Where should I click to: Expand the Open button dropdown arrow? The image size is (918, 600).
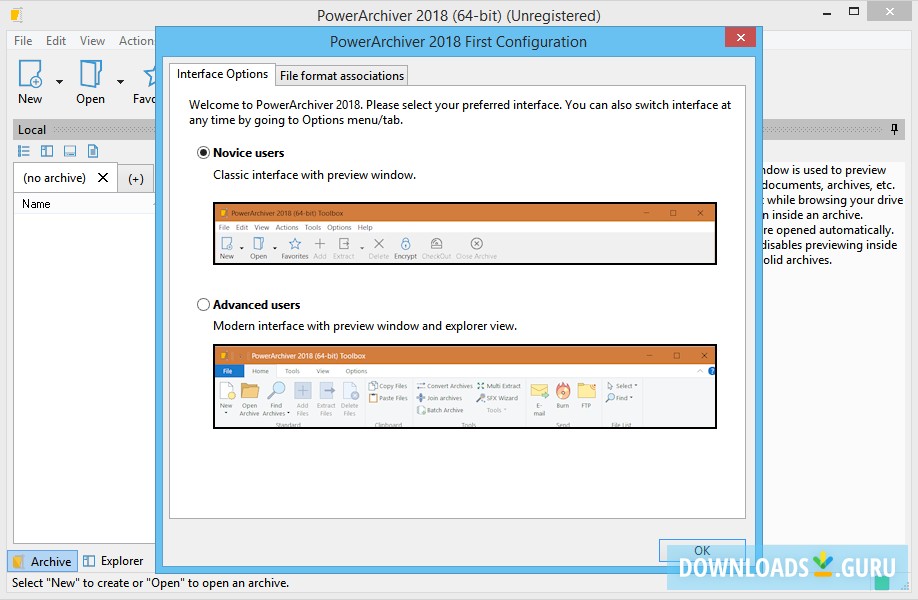120,82
